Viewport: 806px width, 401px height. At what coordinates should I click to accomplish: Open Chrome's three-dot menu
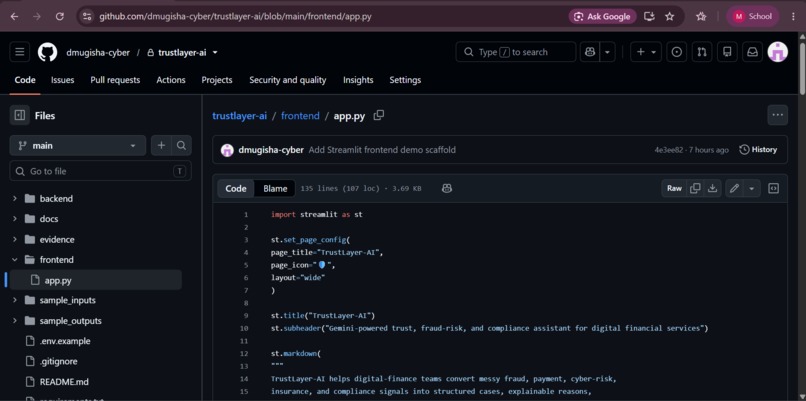coord(794,16)
